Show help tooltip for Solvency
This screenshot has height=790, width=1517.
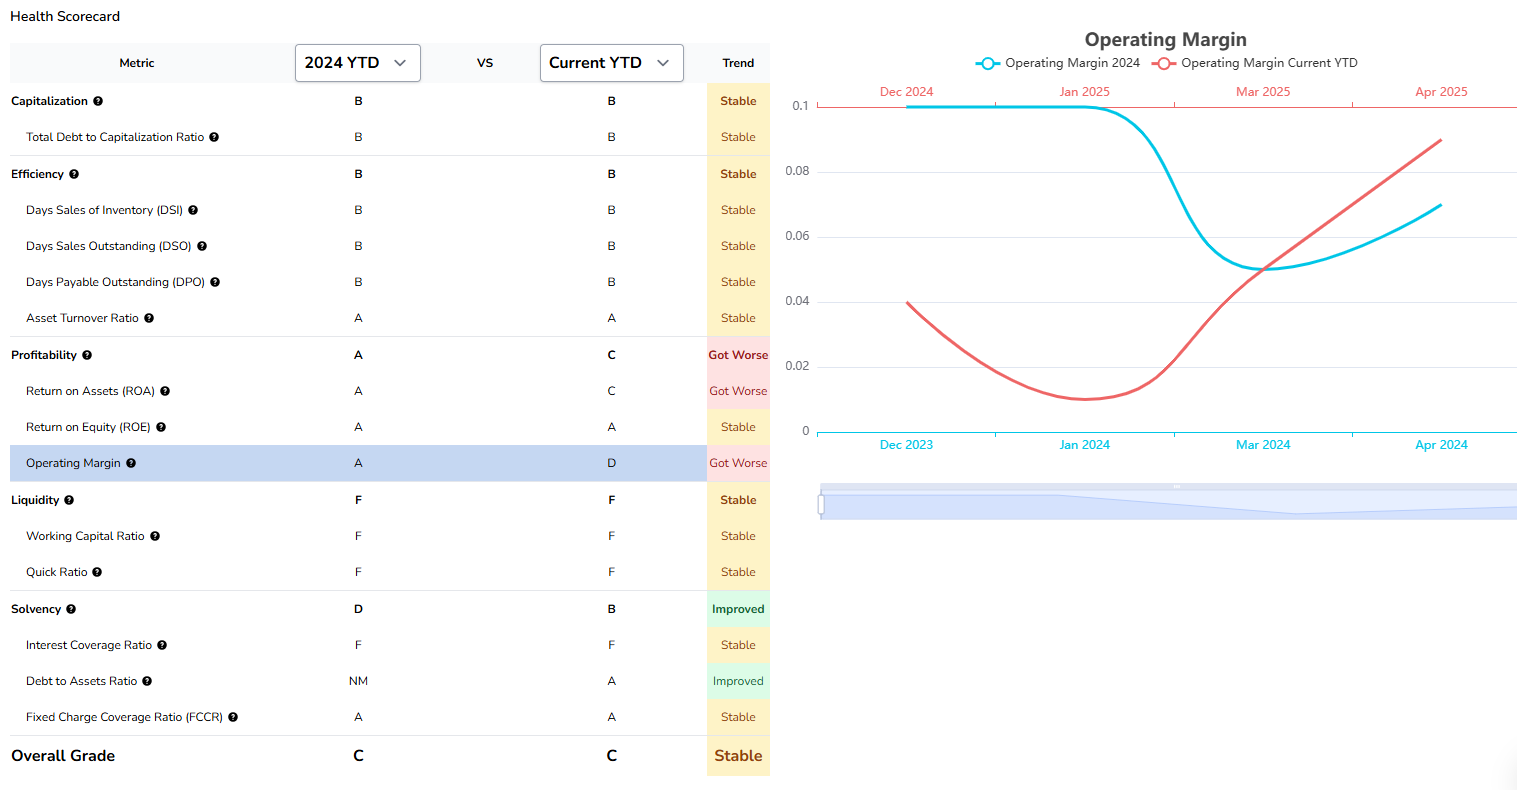pos(71,609)
